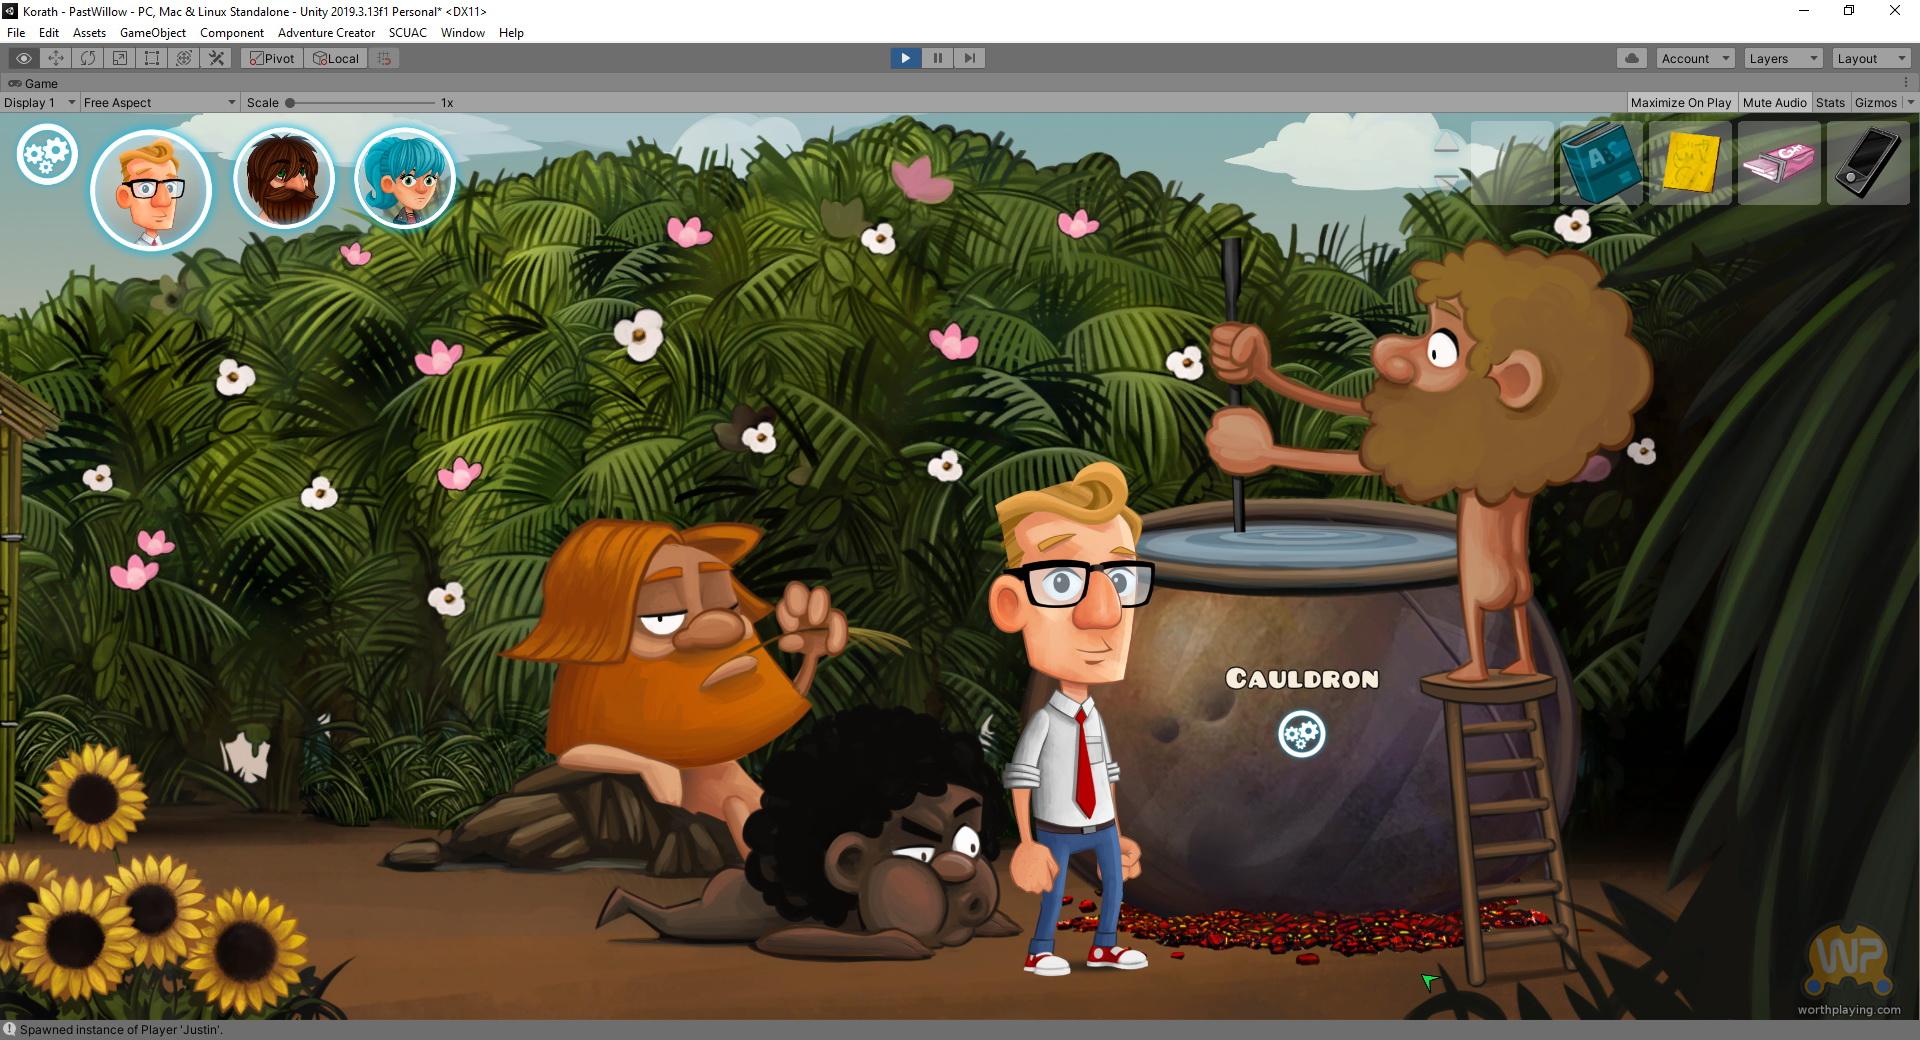Click the Unity cloud services icon
The height and width of the screenshot is (1040, 1920).
1632,58
